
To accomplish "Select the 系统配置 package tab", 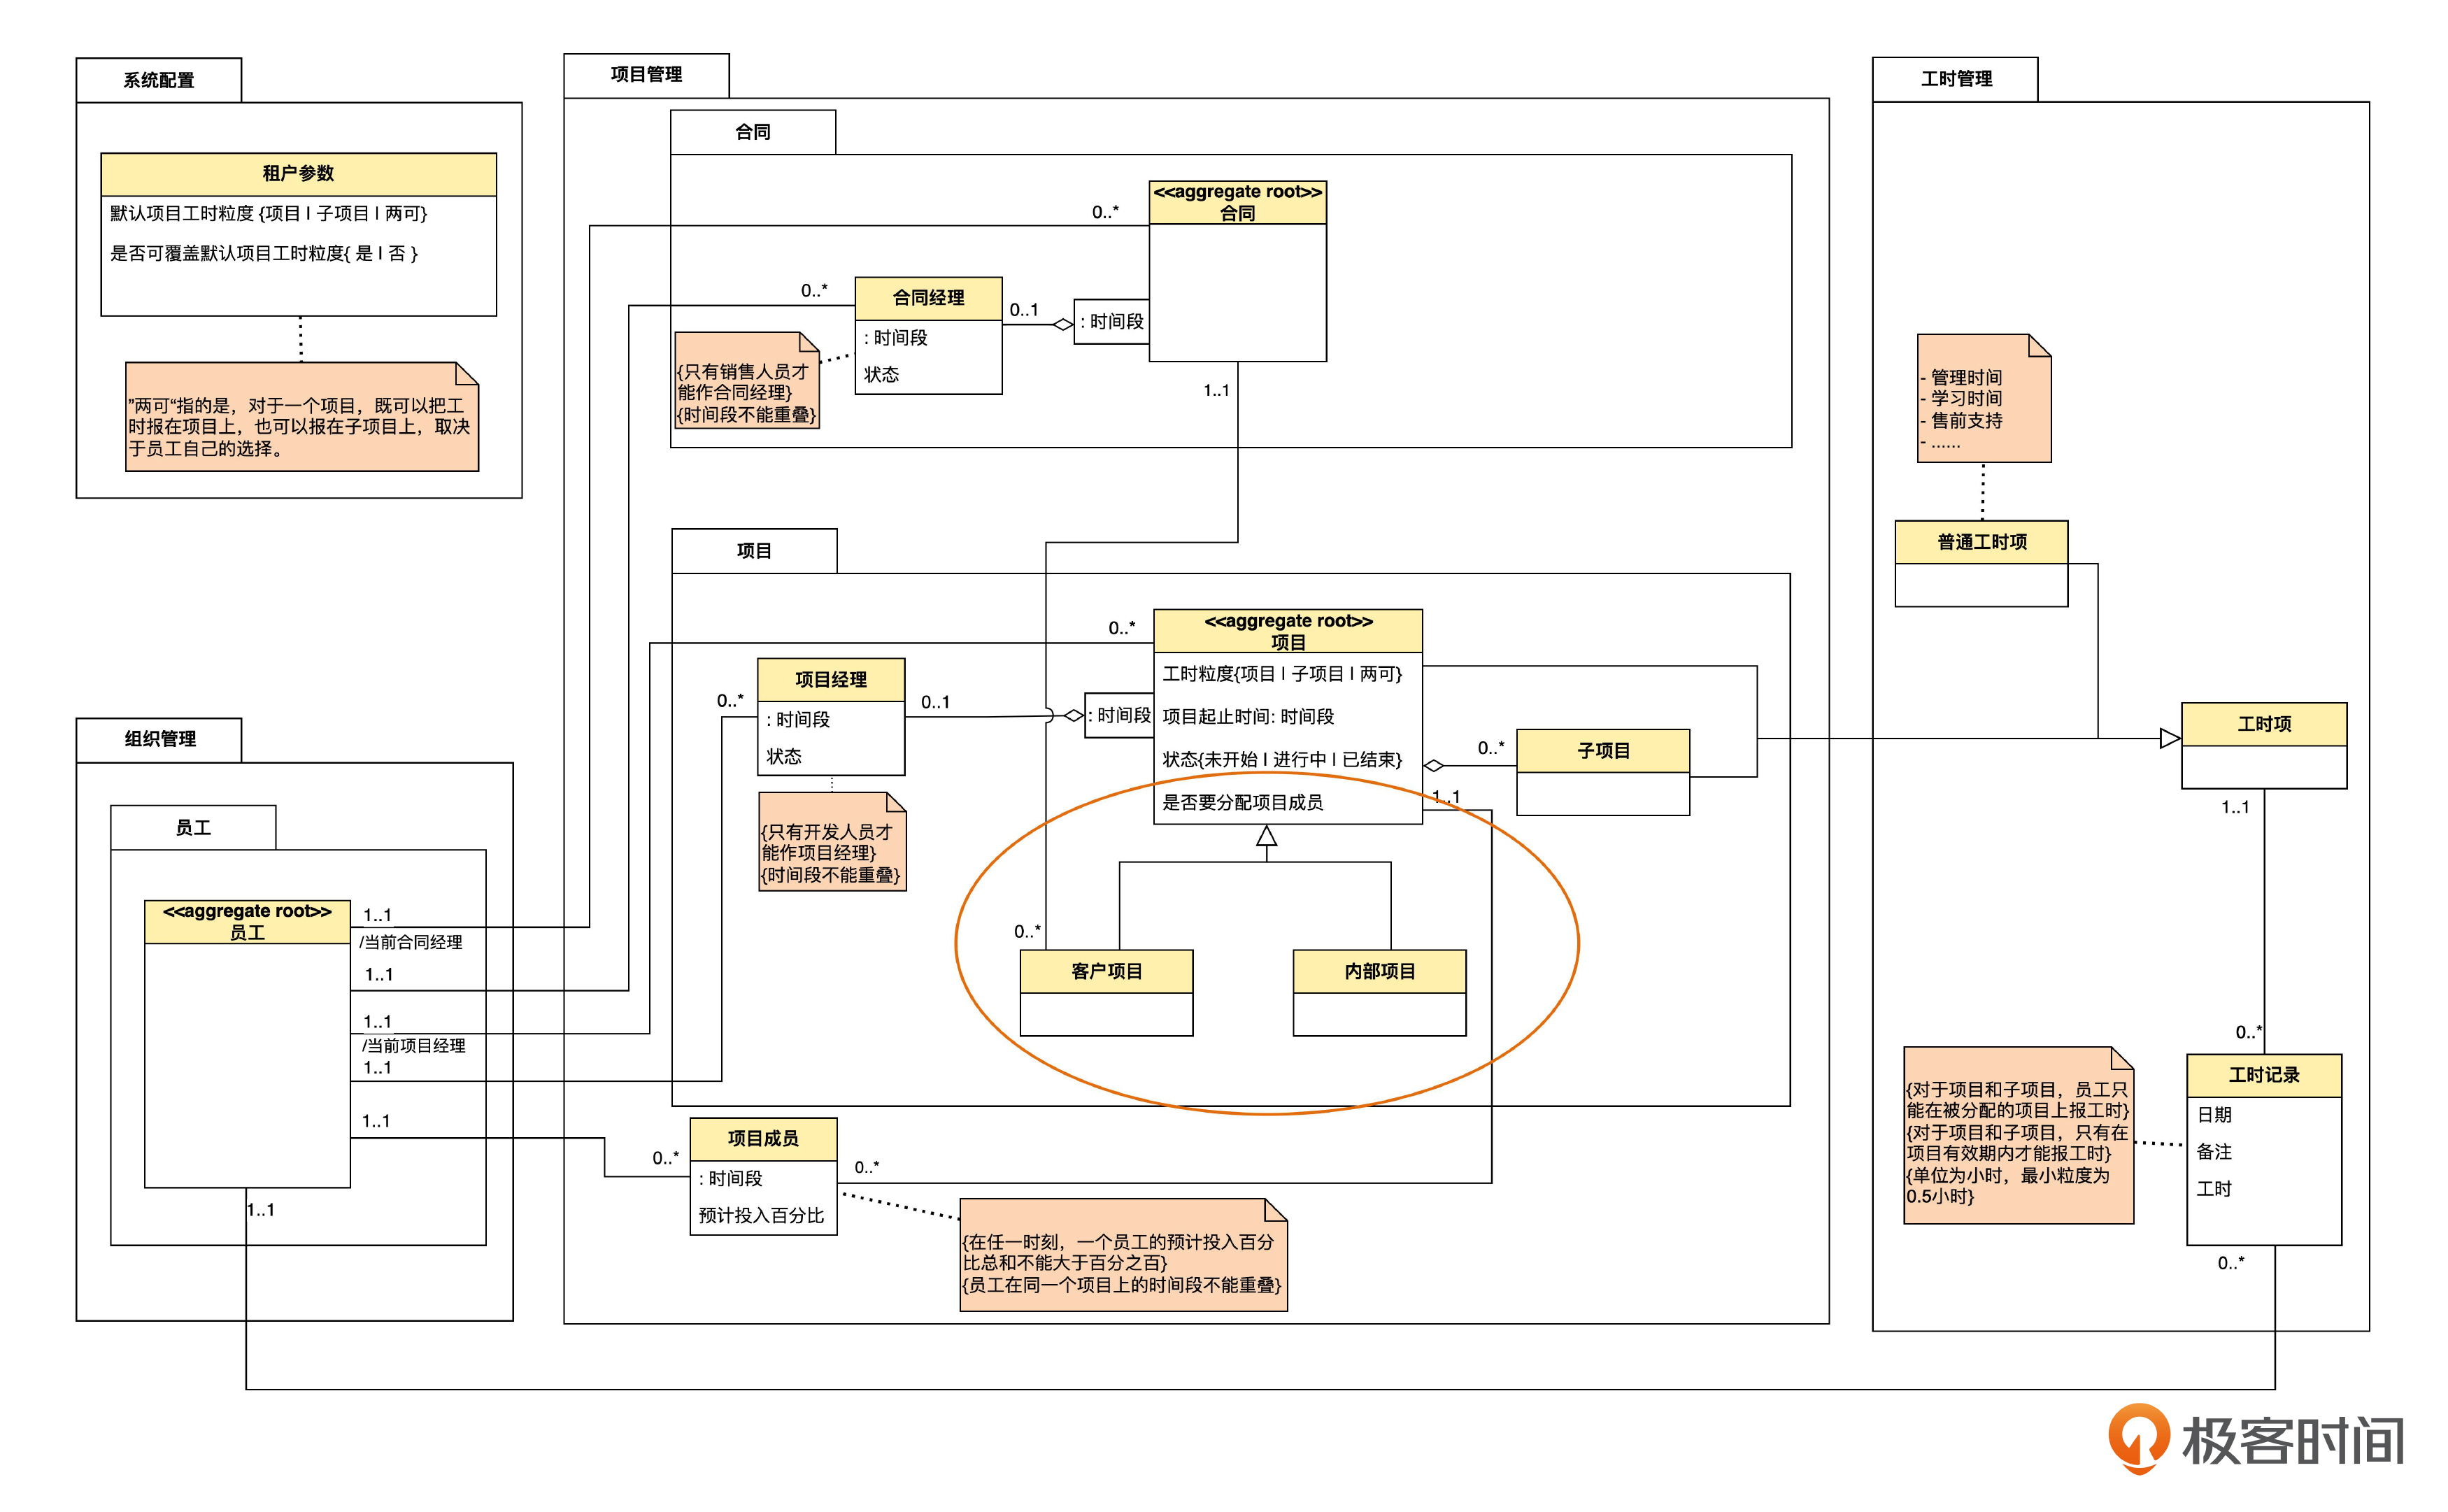I will (159, 80).
